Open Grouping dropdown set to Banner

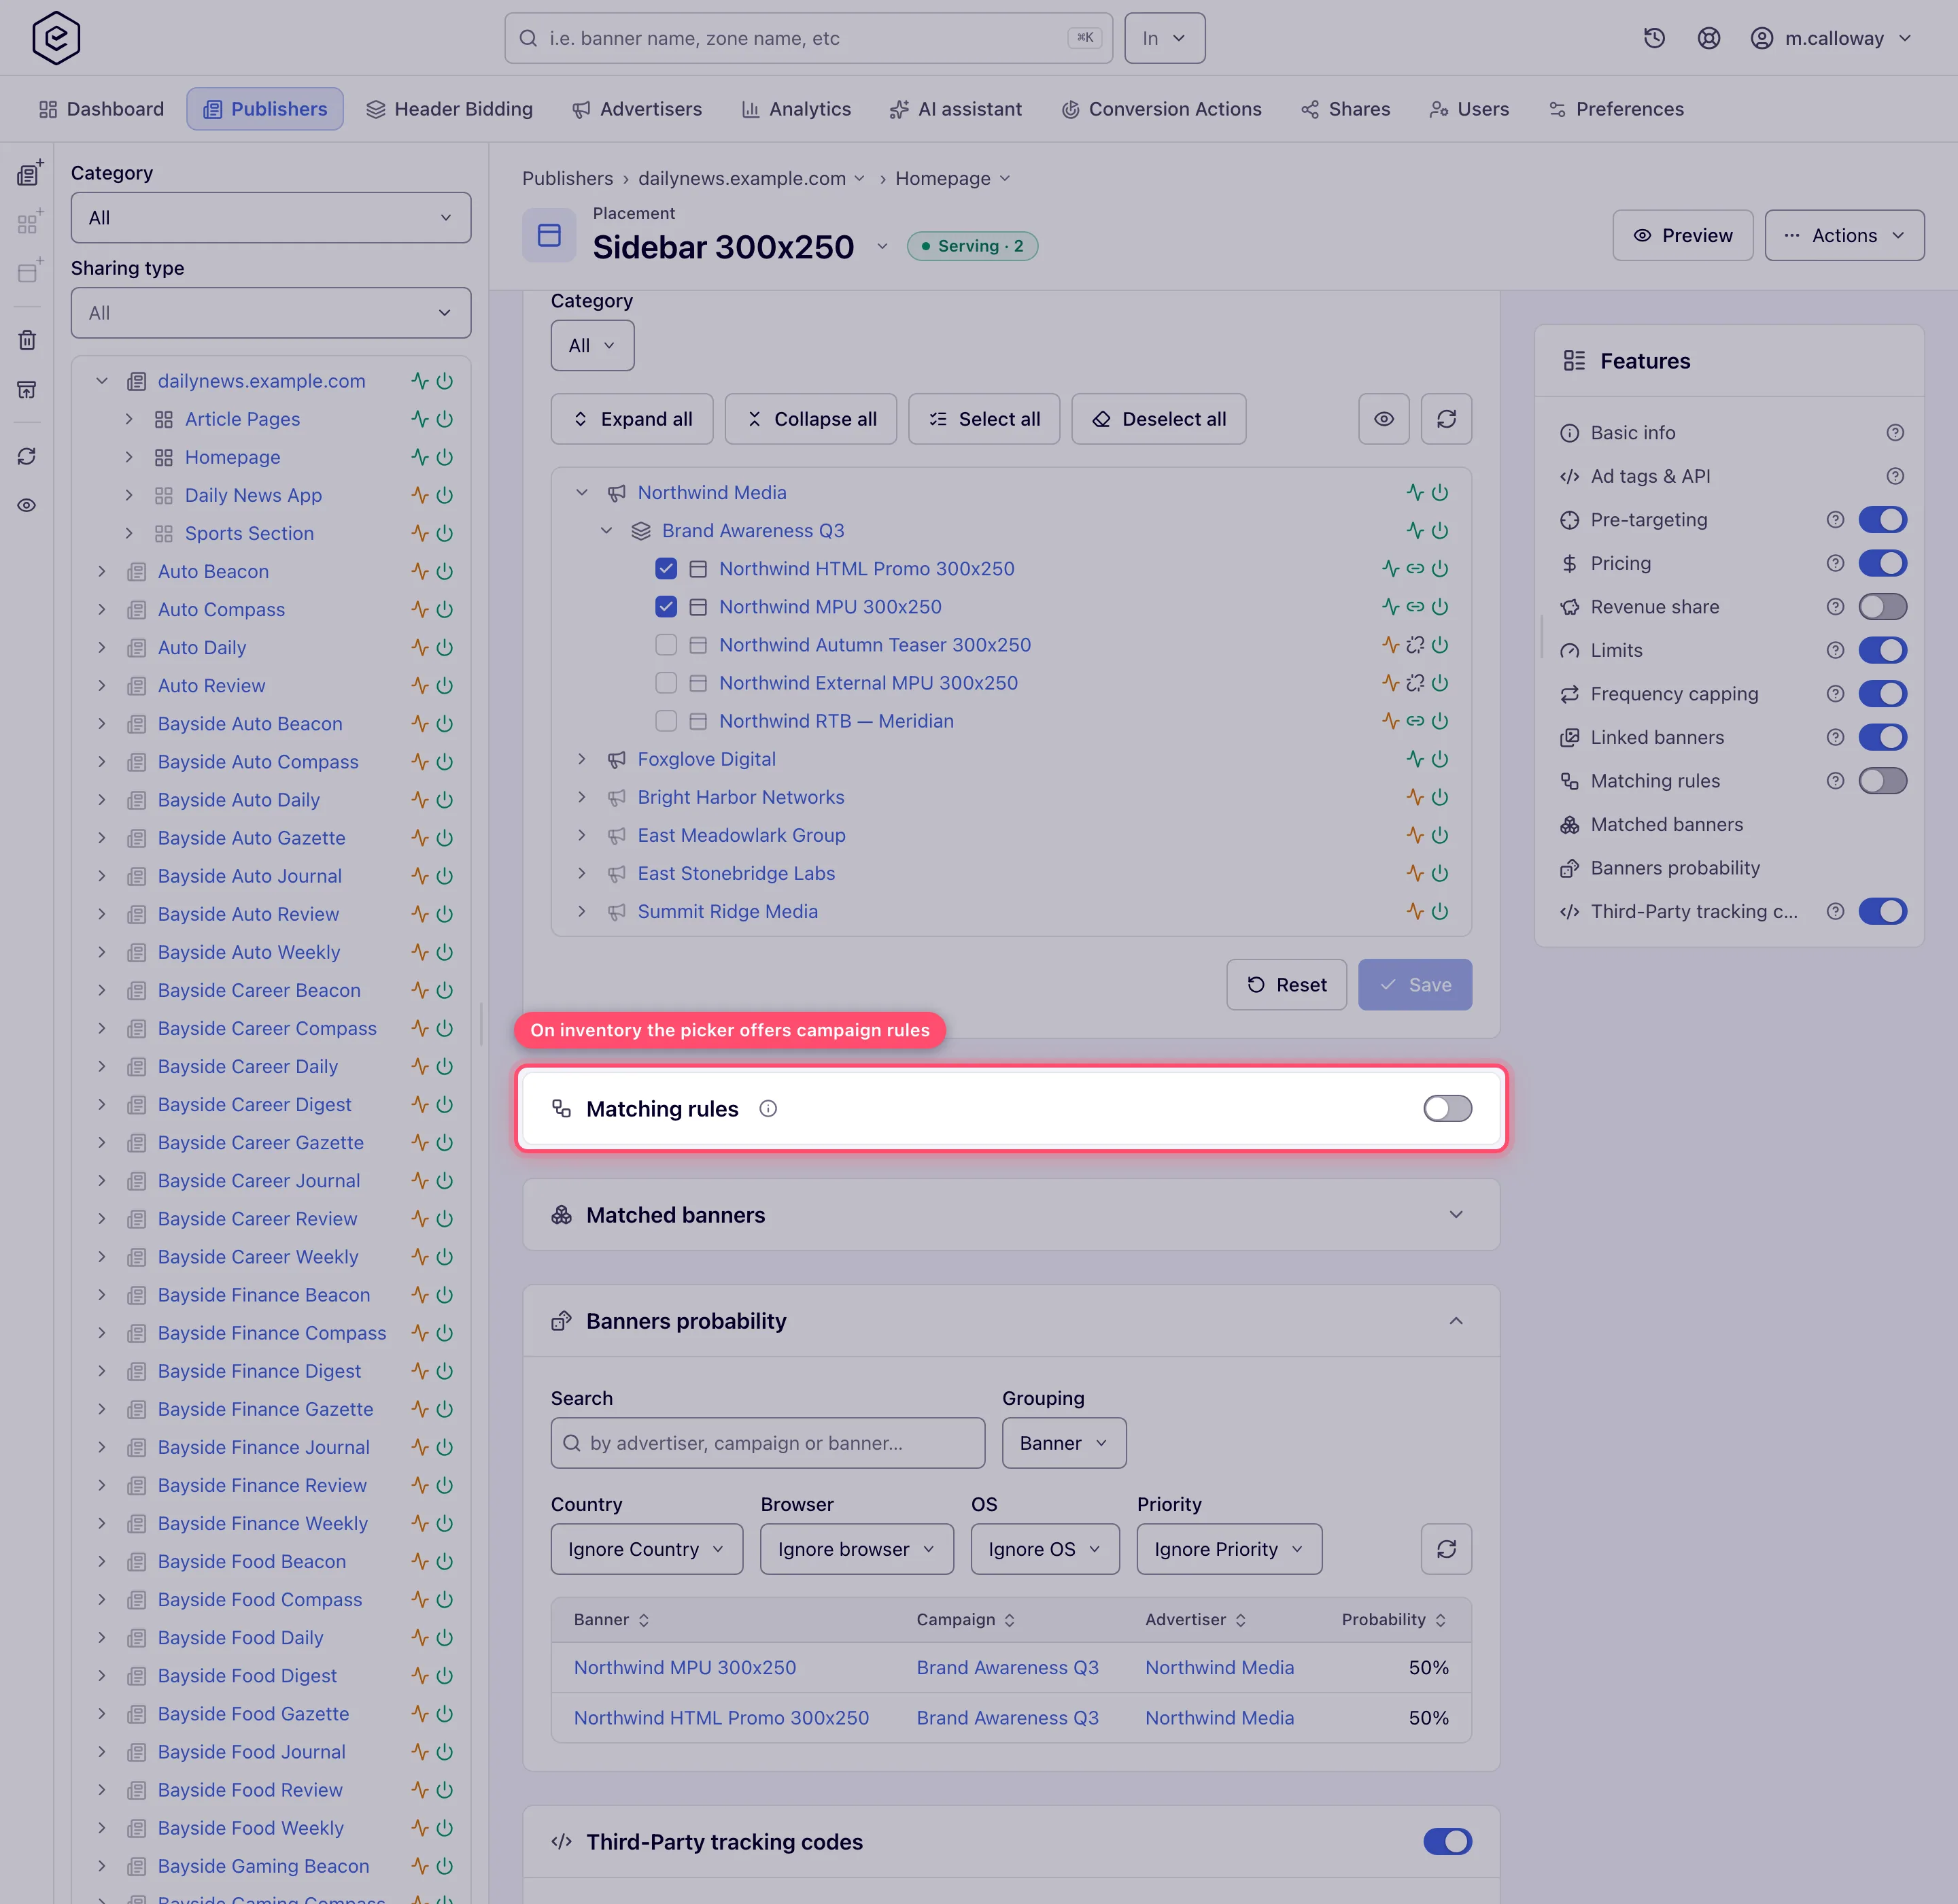[x=1064, y=1443]
